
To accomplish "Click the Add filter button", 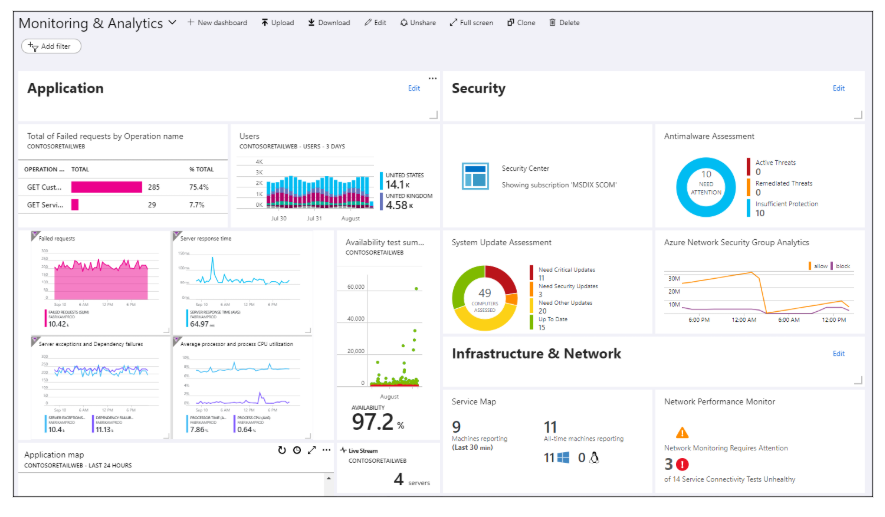I will point(51,46).
